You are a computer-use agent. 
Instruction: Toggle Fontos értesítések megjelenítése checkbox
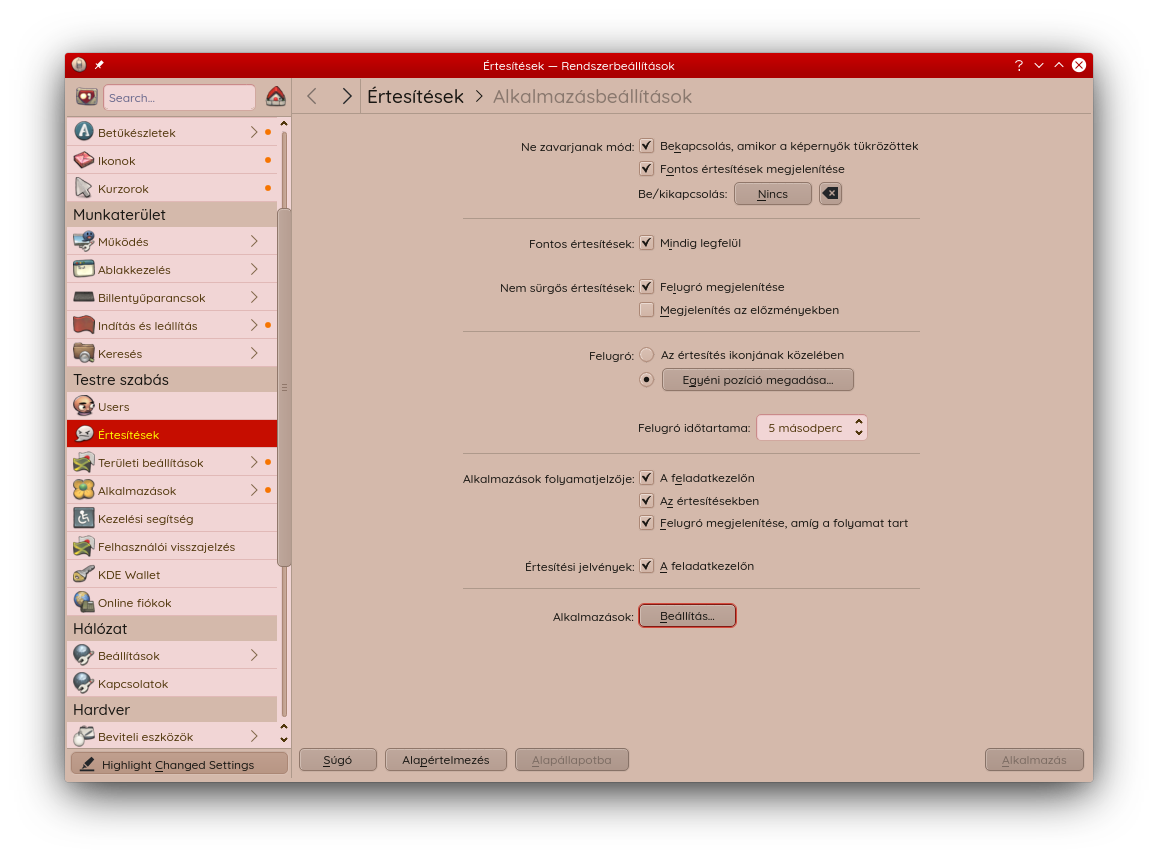pyautogui.click(x=646, y=168)
